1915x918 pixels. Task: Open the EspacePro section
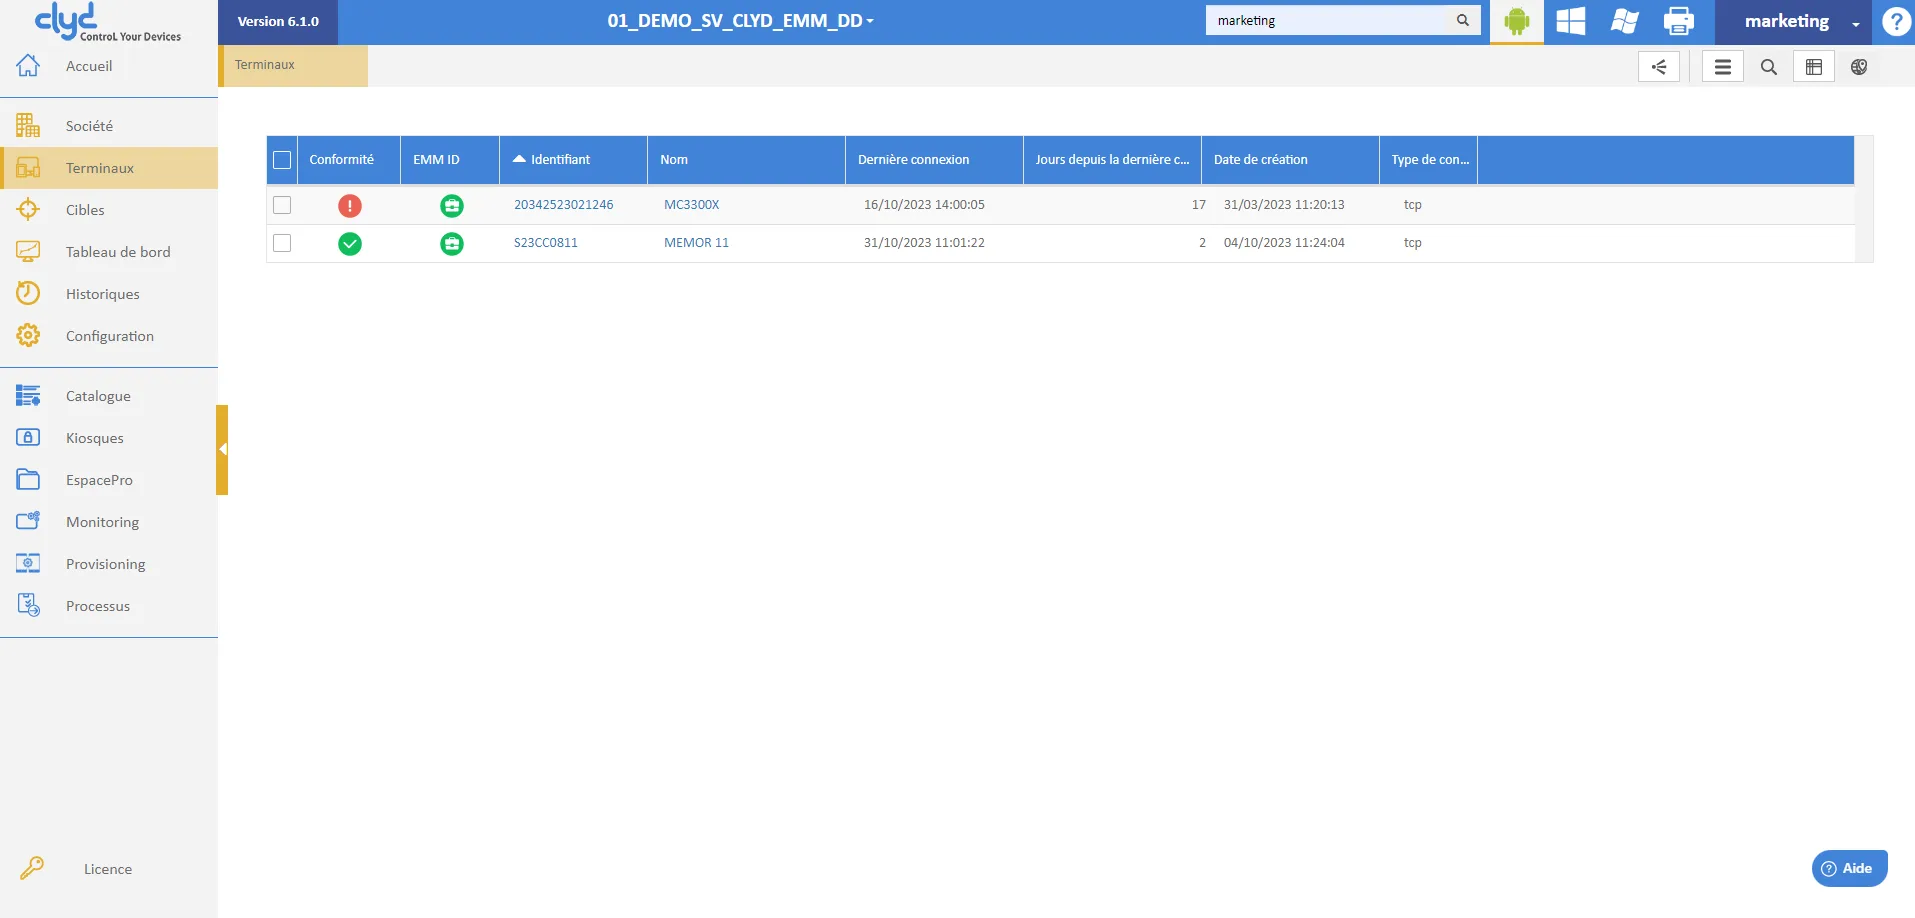pyautogui.click(x=109, y=480)
